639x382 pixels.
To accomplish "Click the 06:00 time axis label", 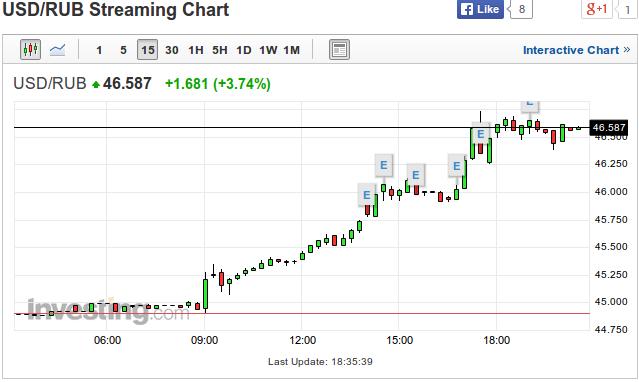I will [x=107, y=340].
